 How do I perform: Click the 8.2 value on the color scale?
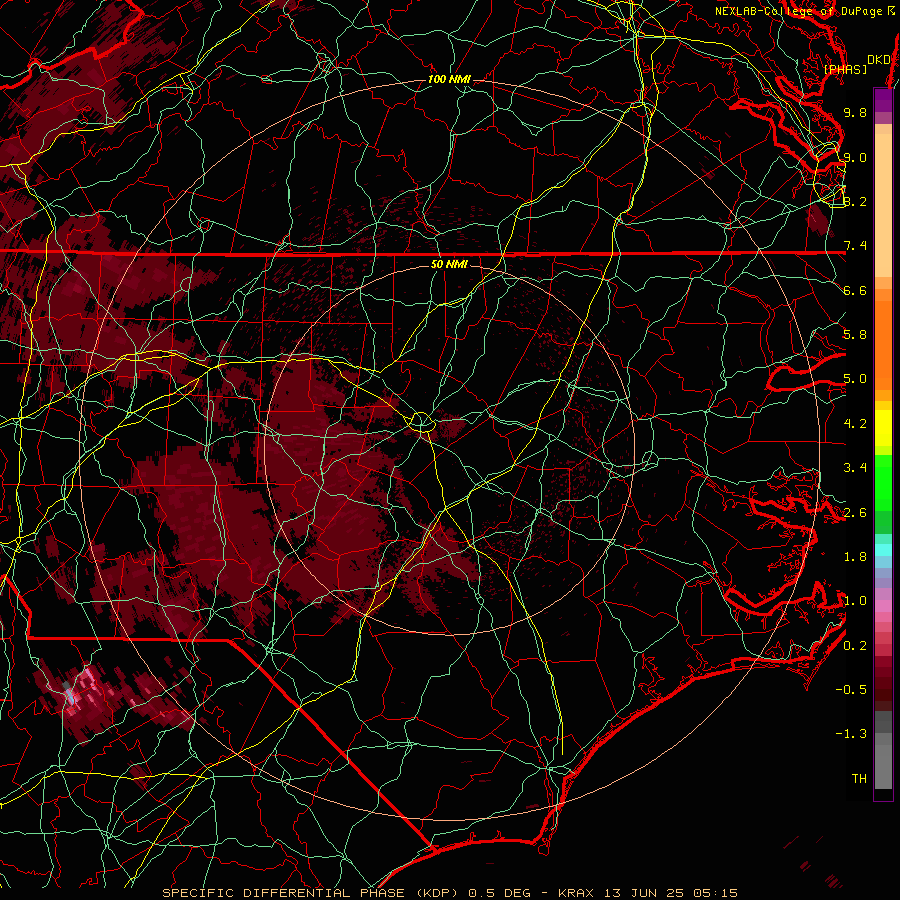855,201
